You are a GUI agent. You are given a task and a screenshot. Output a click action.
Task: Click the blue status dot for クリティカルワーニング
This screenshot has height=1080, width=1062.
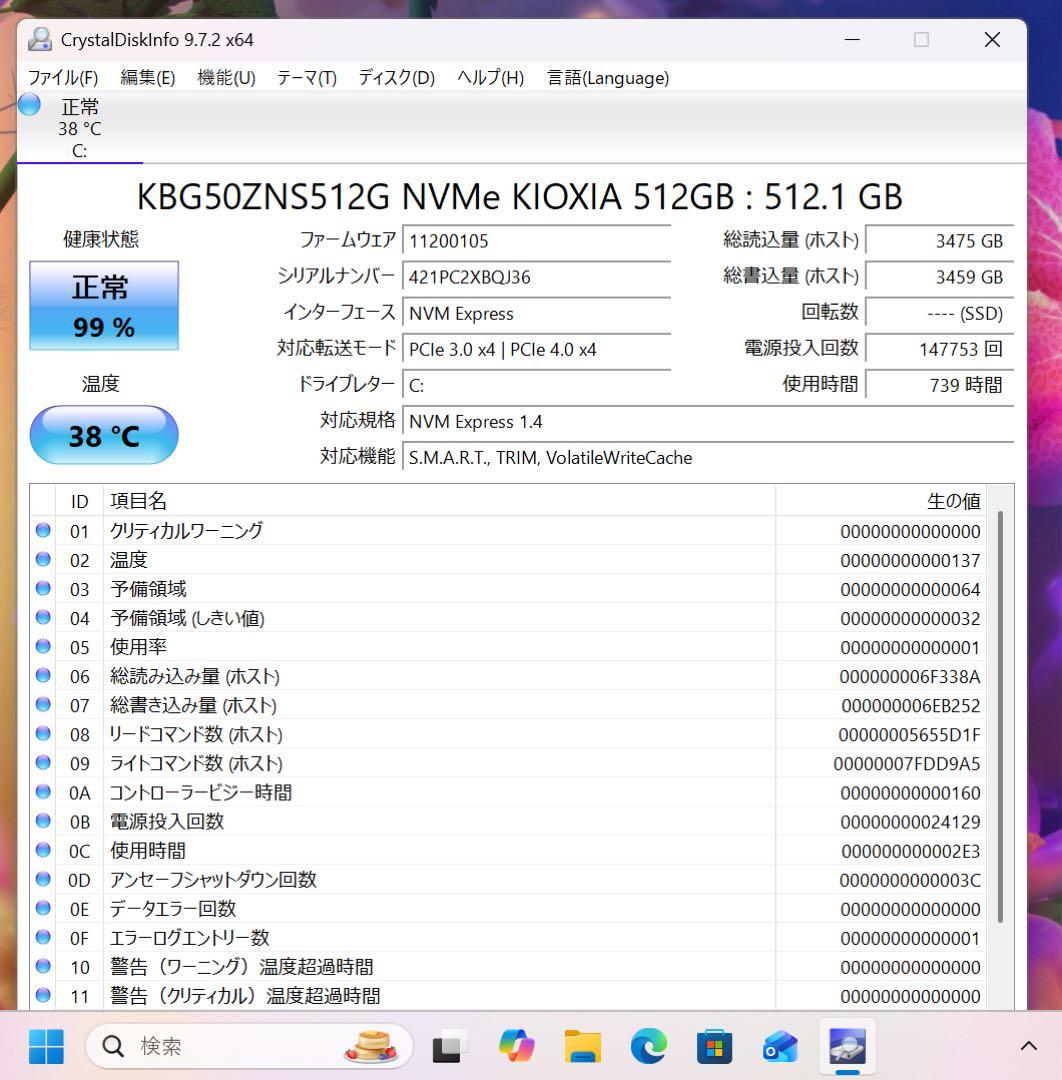click(42, 531)
